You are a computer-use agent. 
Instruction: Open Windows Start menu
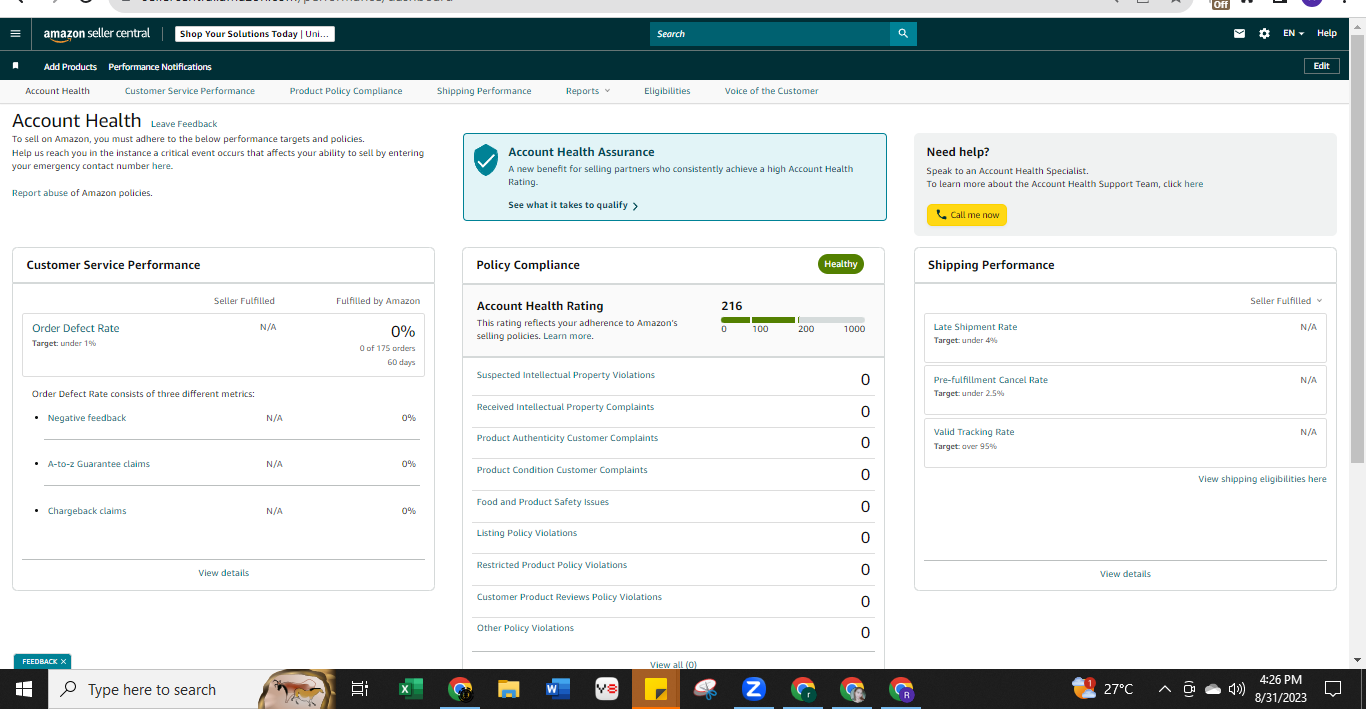24,689
